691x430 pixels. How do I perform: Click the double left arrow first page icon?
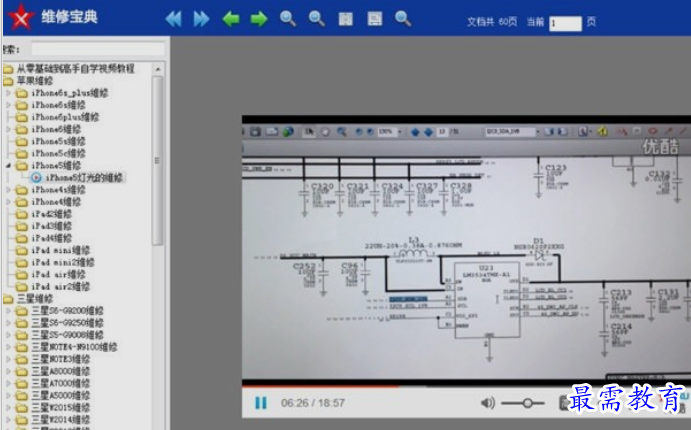pos(174,19)
